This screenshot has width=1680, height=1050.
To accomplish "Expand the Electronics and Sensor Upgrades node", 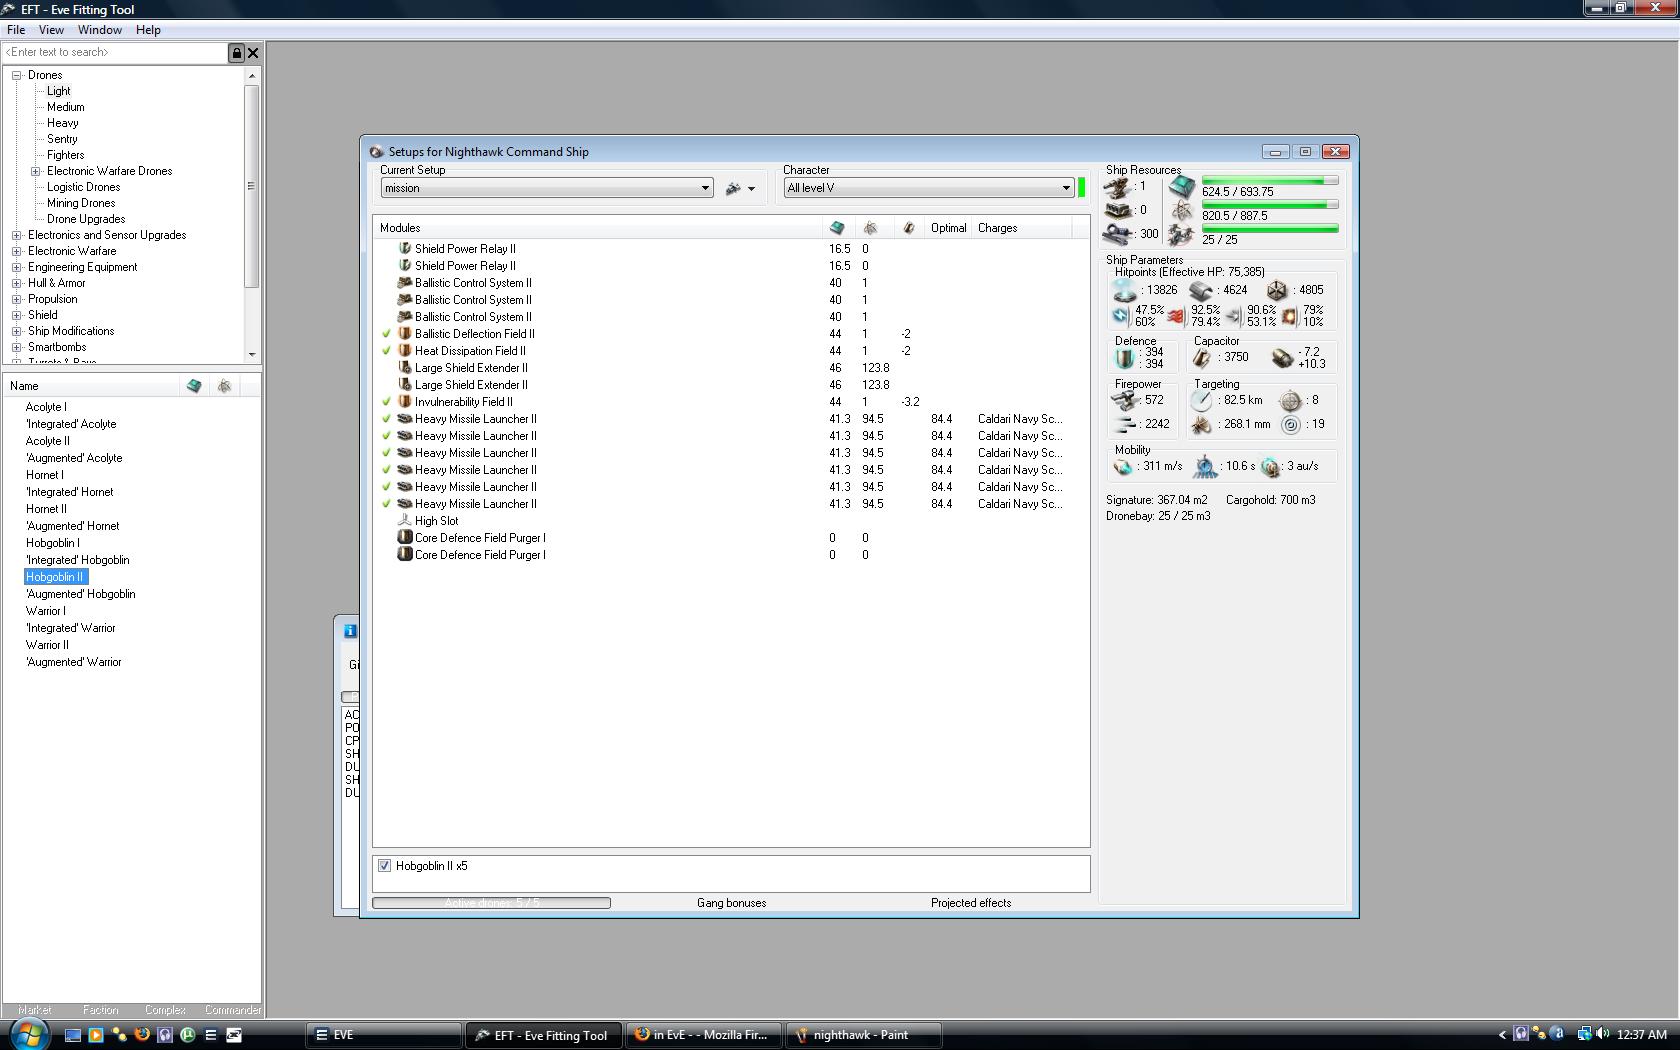I will [x=17, y=235].
